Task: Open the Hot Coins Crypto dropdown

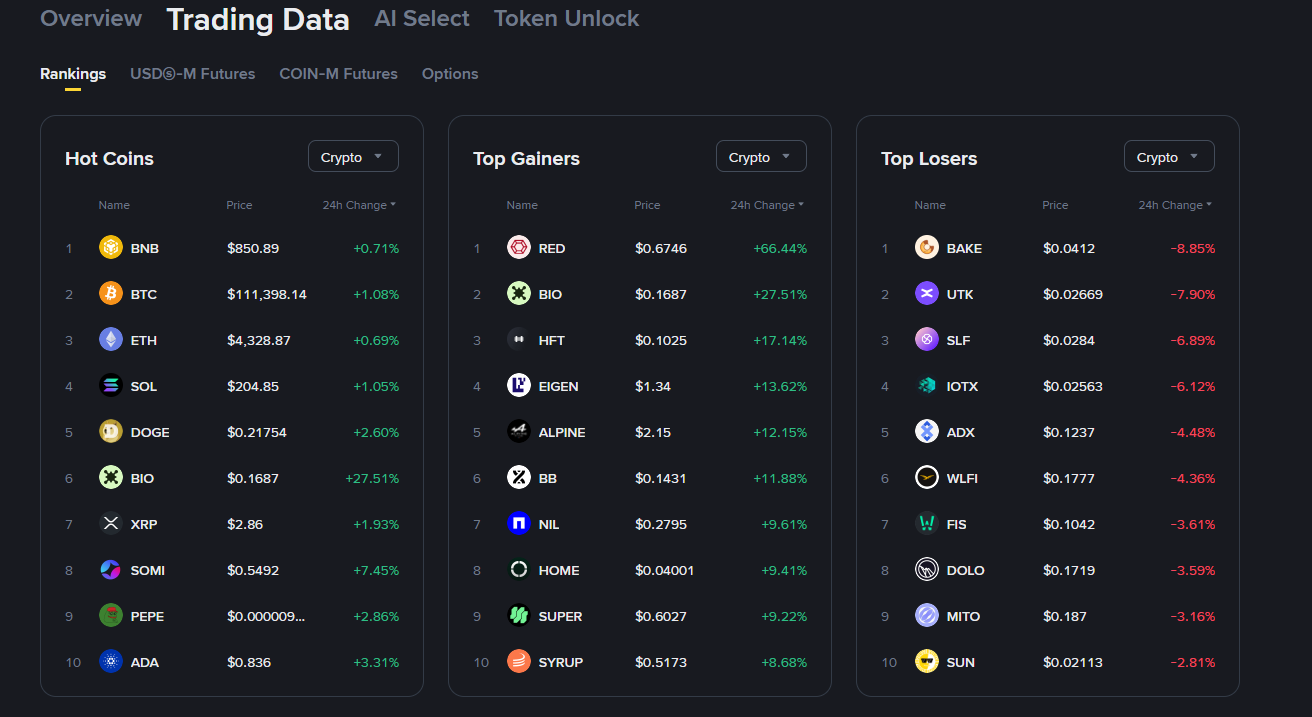Action: 353,157
